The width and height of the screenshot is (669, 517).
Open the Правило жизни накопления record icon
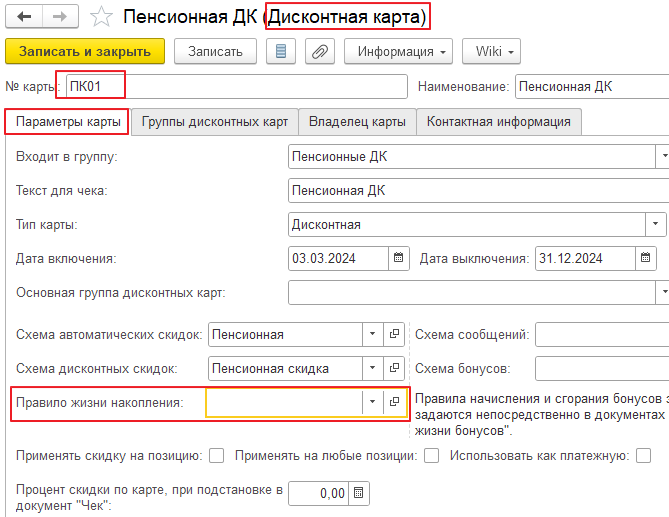coord(394,402)
